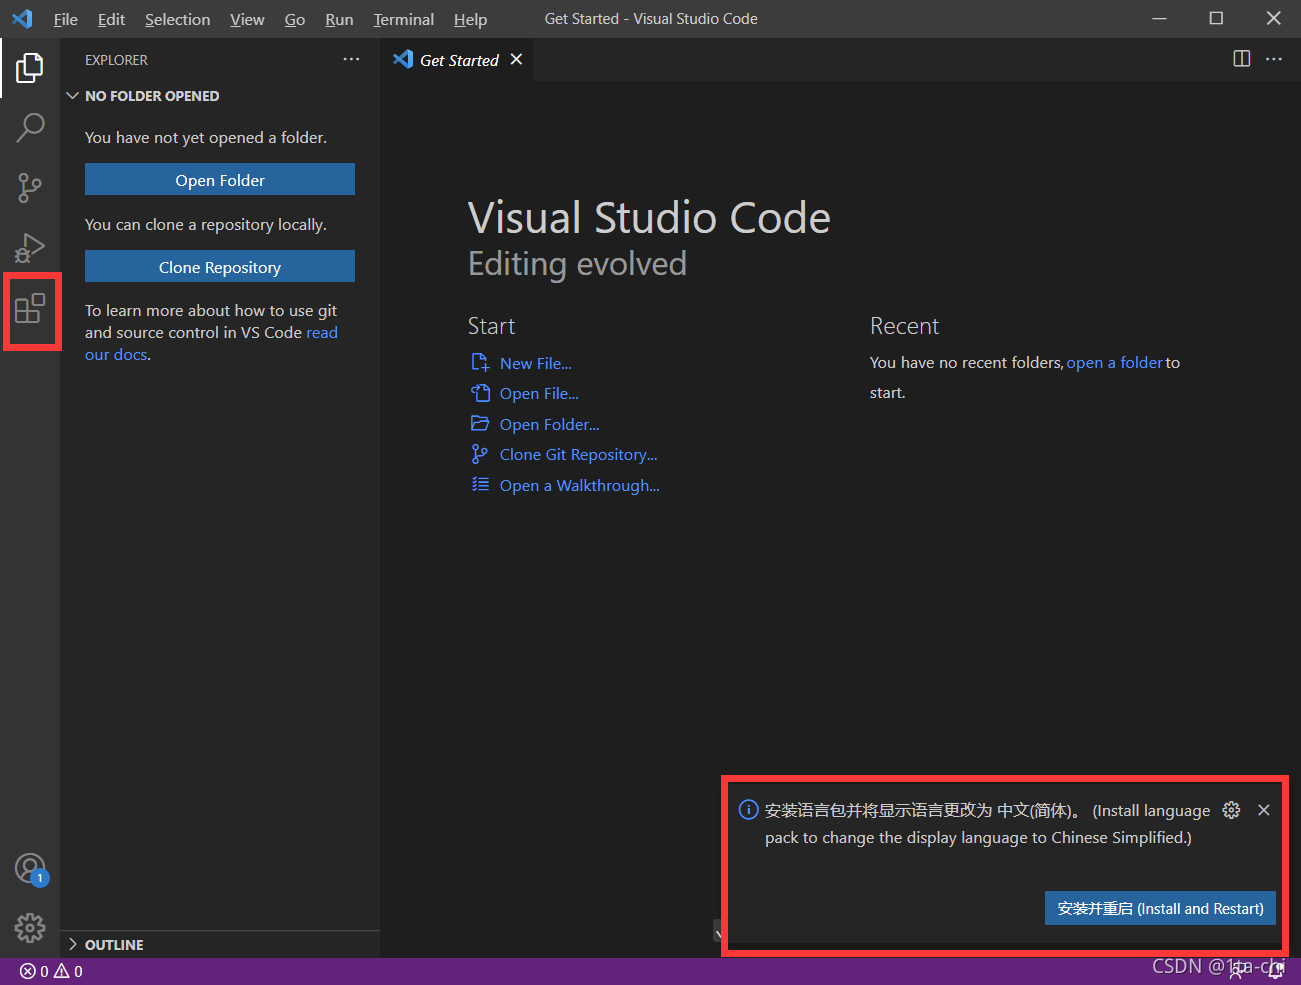The height and width of the screenshot is (985, 1301).
Task: Click the New File... link
Action: 536,363
